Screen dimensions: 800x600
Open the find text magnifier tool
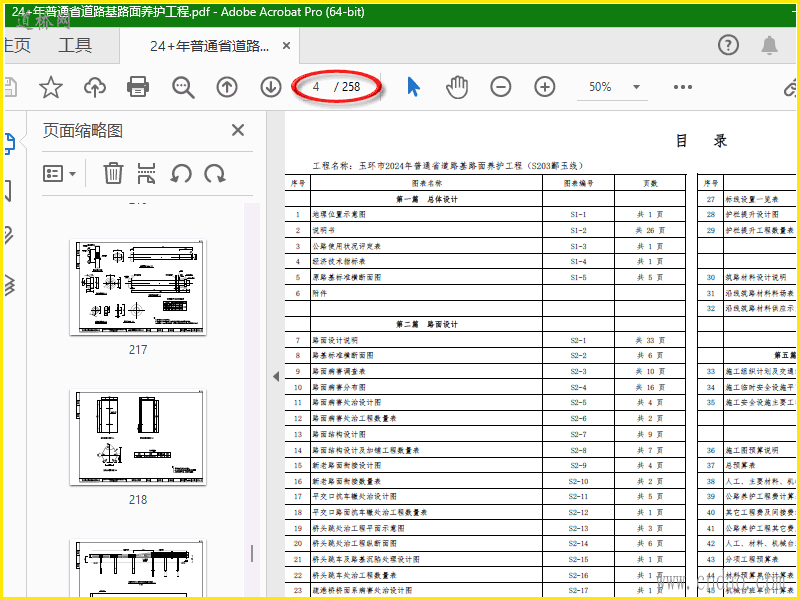183,87
